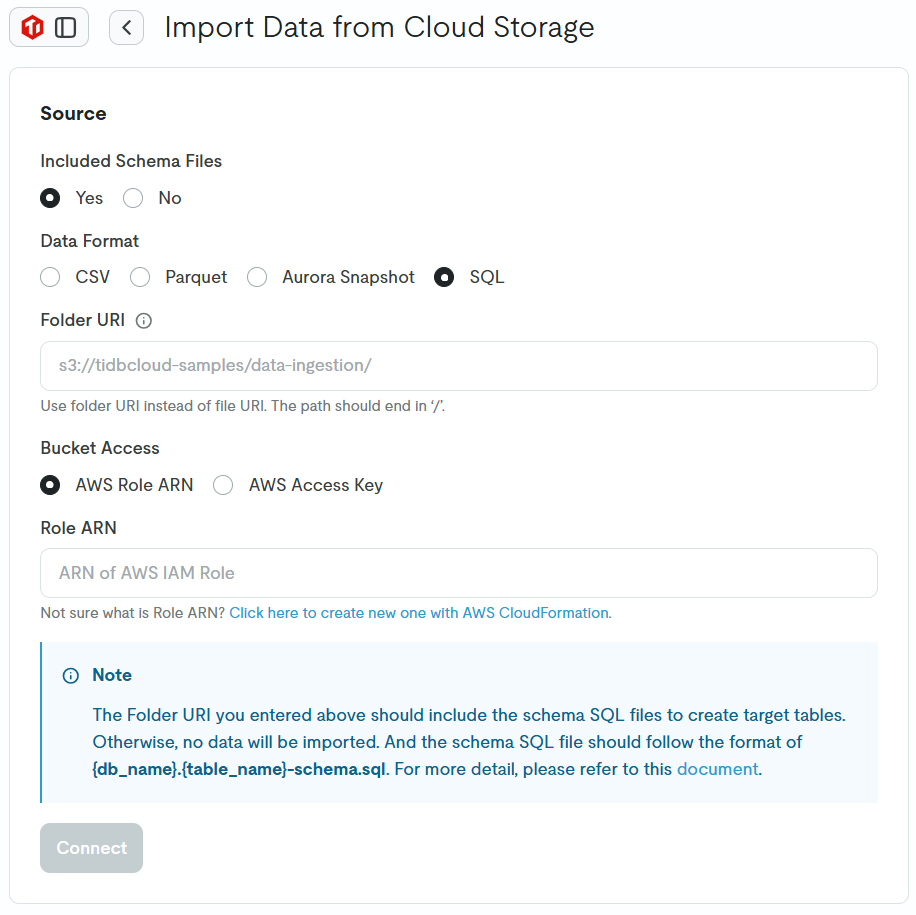Toggle the sidebar panel icon

[x=65, y=27]
